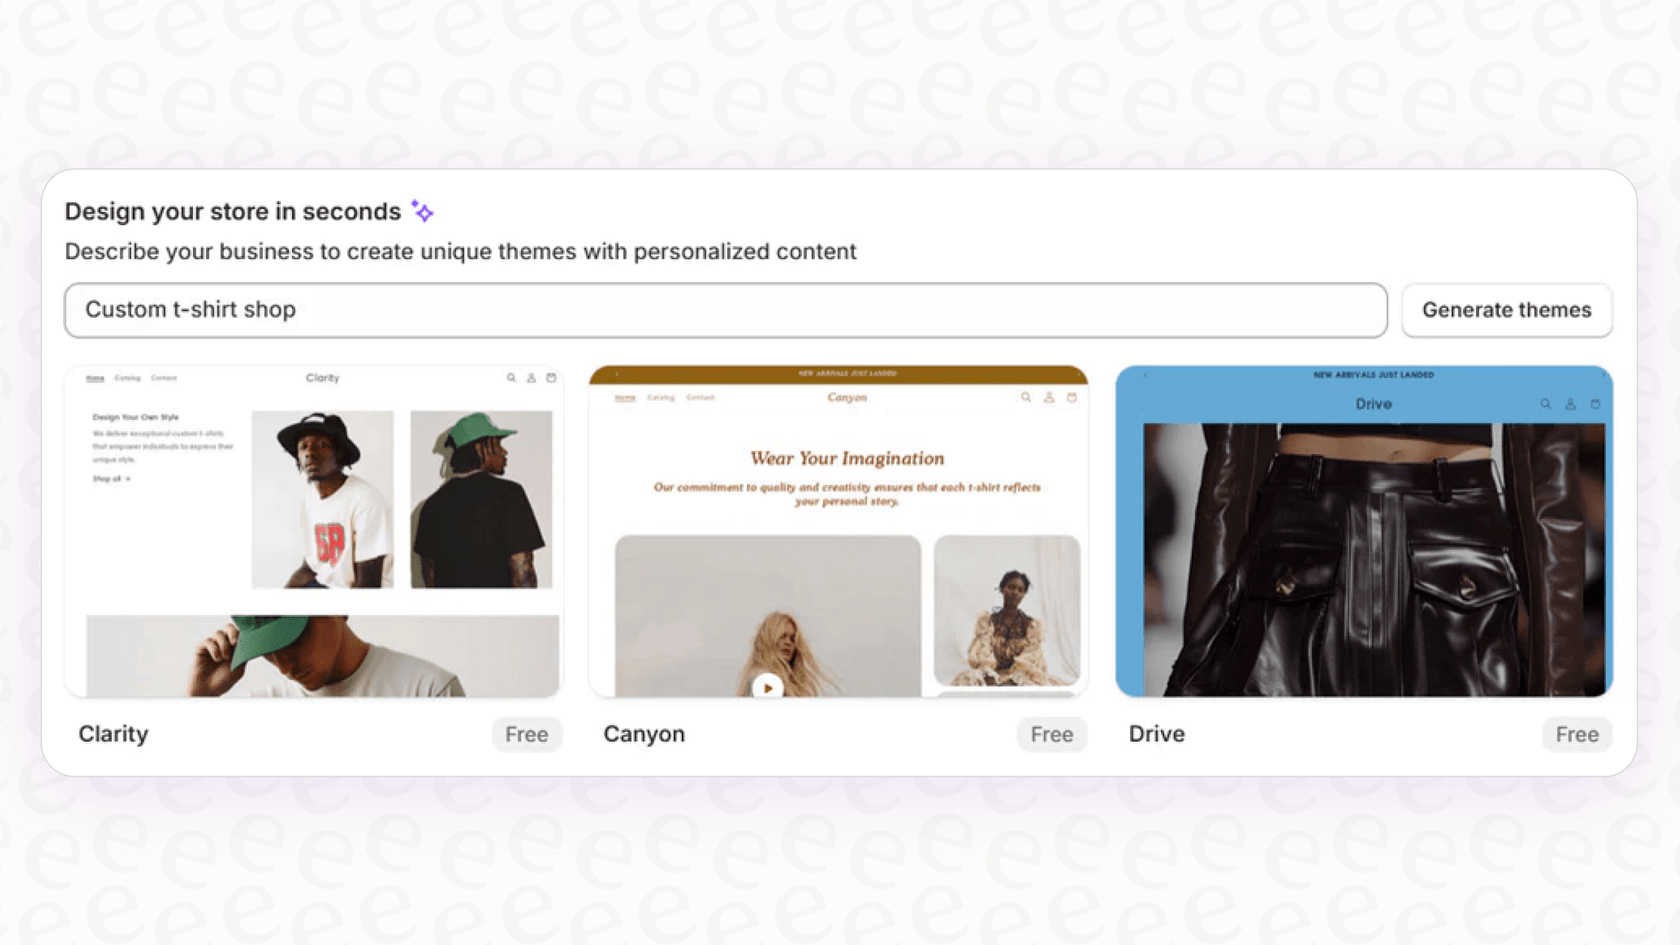Open the shopping bag icon in Canyon preview
1680x945 pixels.
pos(1071,397)
